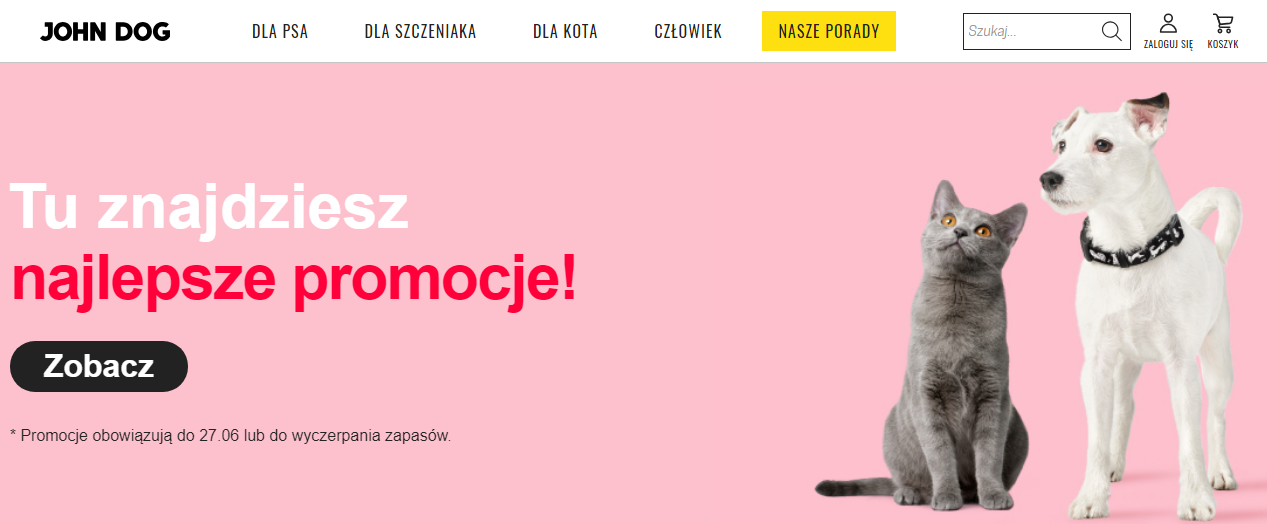
Task: Open the DLA SZCZENIAKA category
Action: pyautogui.click(x=420, y=32)
